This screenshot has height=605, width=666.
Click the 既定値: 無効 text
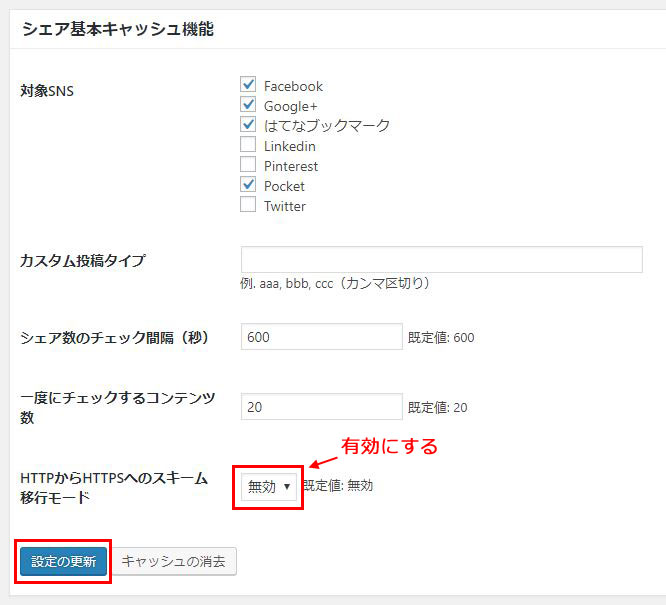tap(339, 485)
